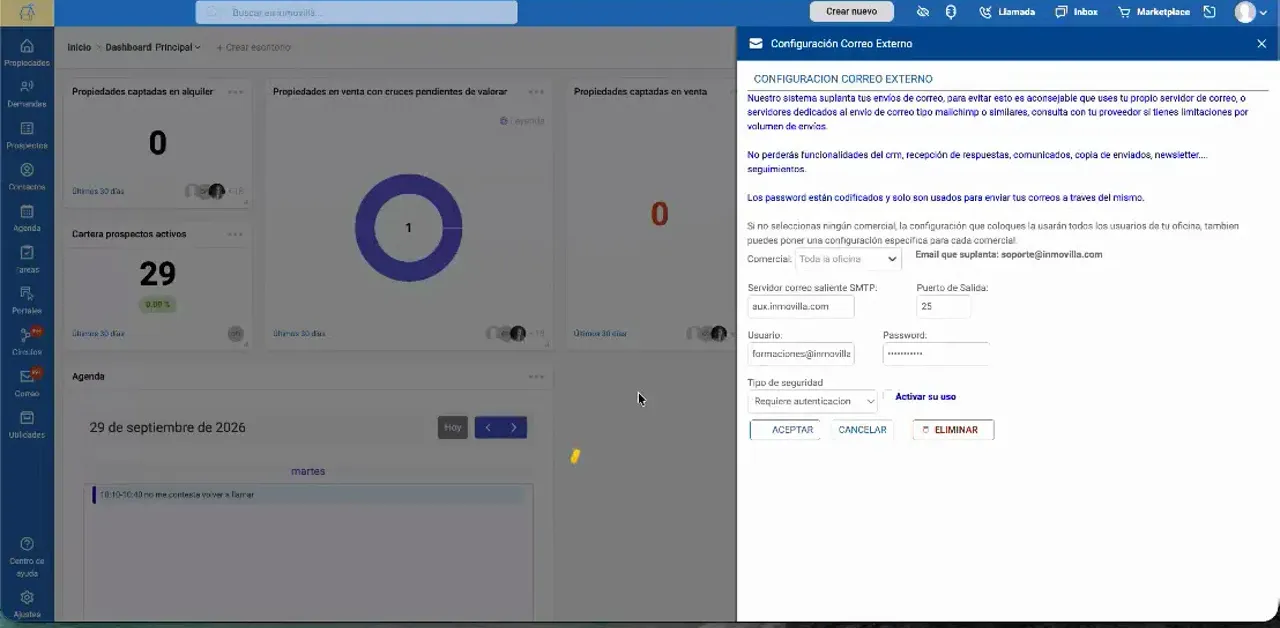Click Crear escritorio
The height and width of the screenshot is (628, 1280).
click(x=254, y=47)
